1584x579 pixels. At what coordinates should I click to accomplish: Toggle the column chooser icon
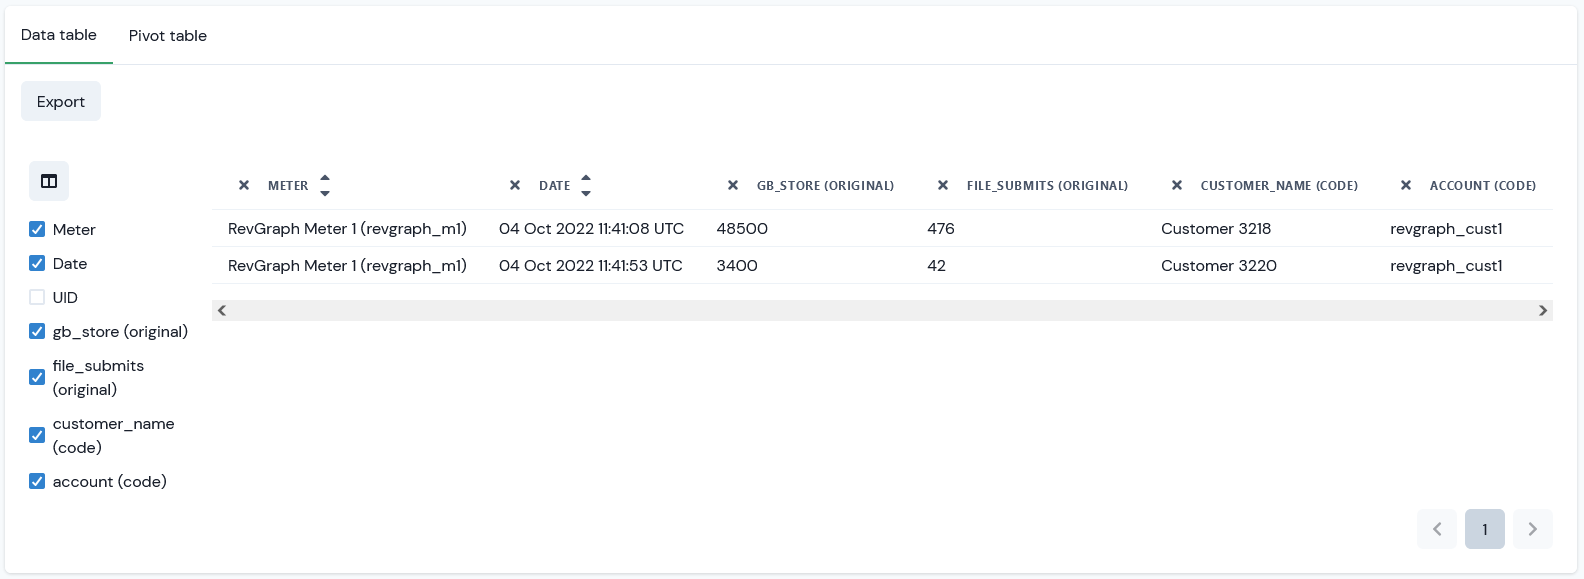[x=49, y=181]
